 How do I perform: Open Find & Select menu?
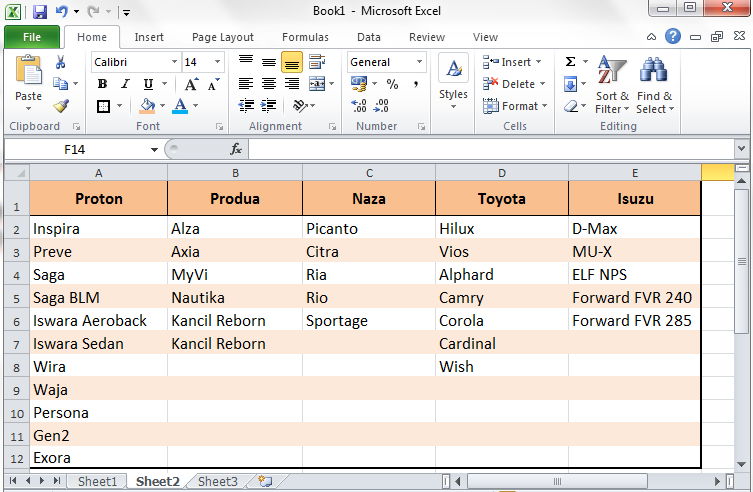[x=655, y=85]
